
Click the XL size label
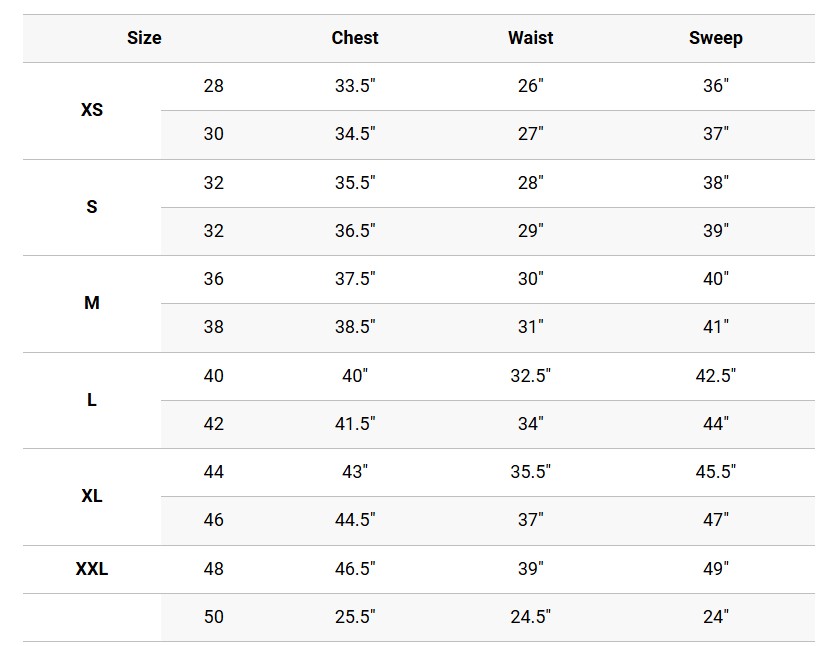click(92, 496)
